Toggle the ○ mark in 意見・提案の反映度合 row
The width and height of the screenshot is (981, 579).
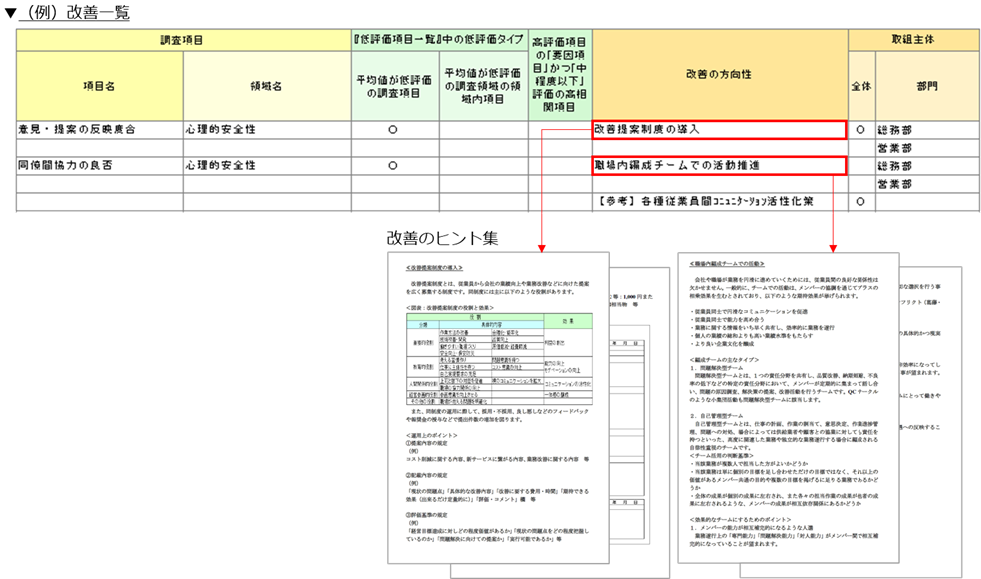[393, 130]
